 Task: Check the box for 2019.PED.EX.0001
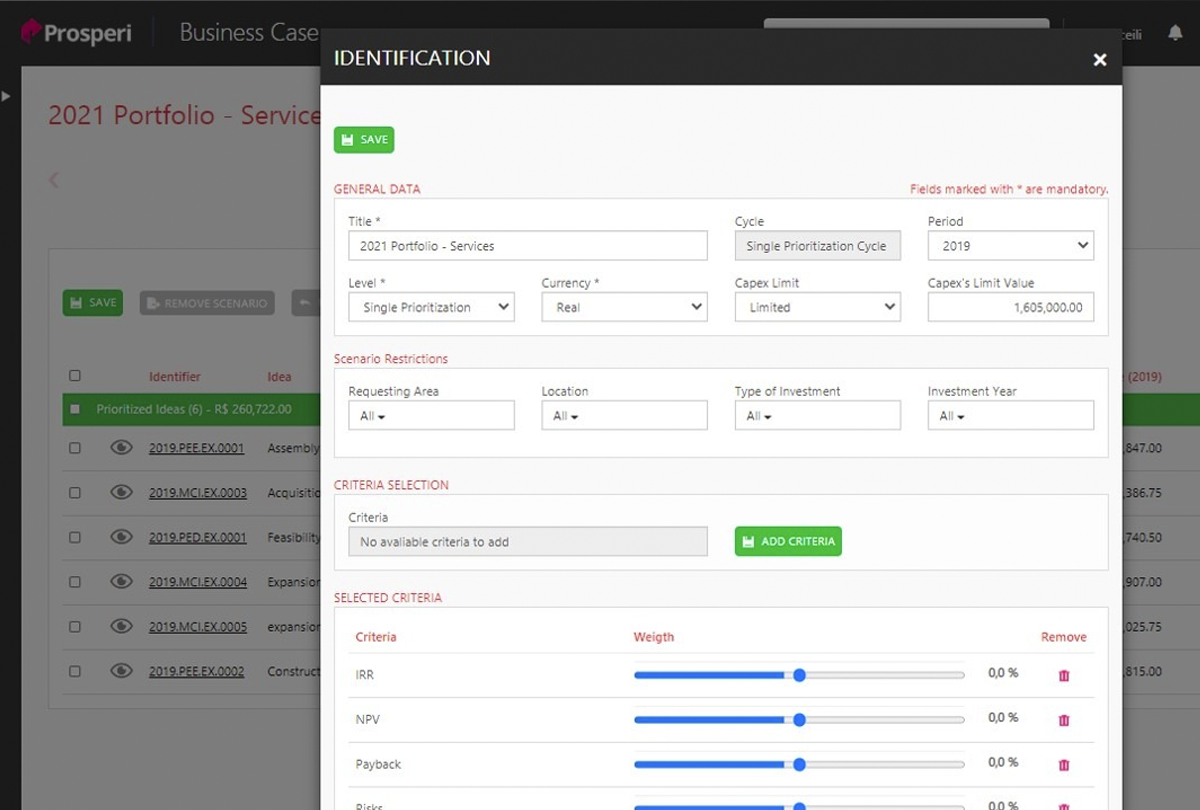pyautogui.click(x=75, y=537)
